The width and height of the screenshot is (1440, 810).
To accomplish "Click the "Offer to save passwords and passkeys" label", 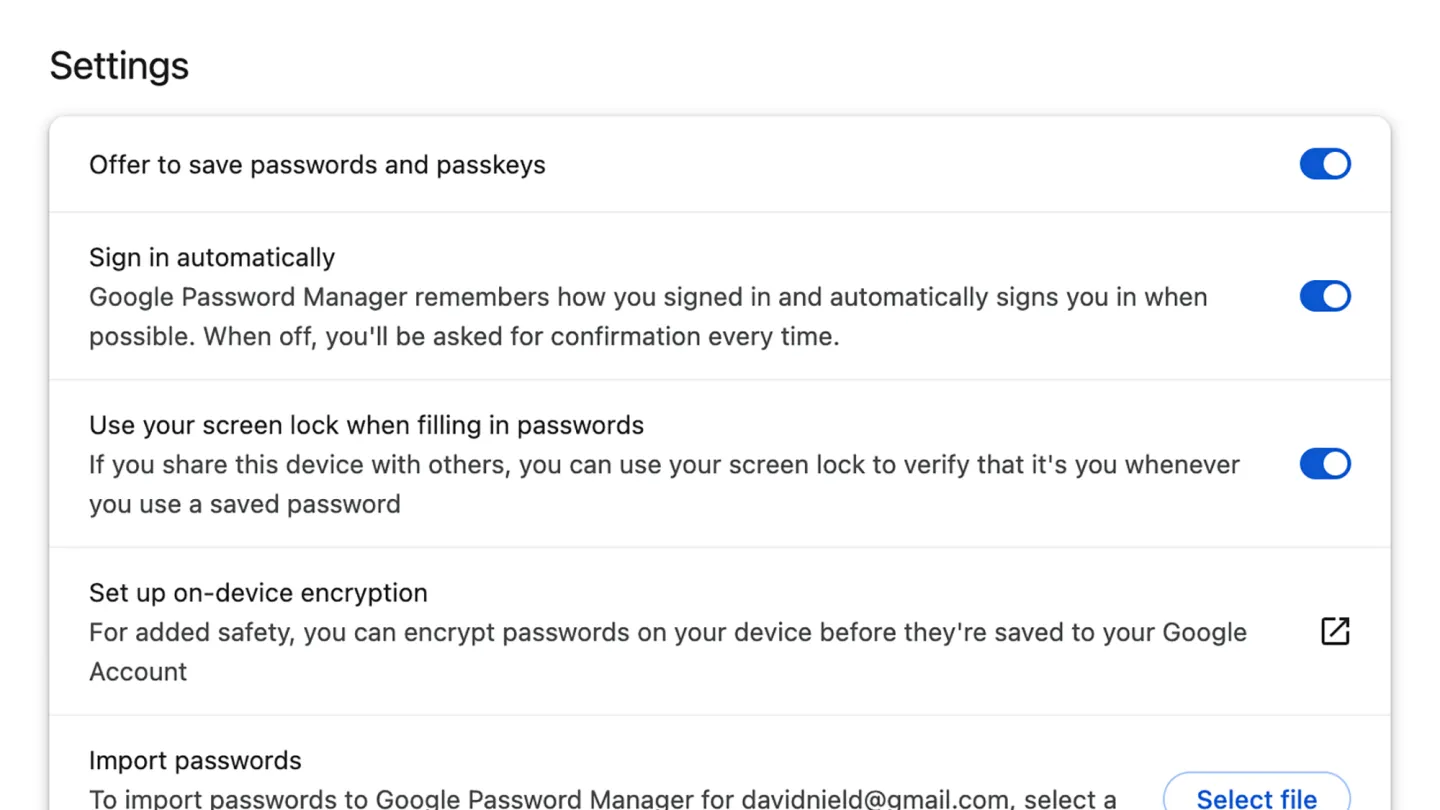I will [317, 165].
